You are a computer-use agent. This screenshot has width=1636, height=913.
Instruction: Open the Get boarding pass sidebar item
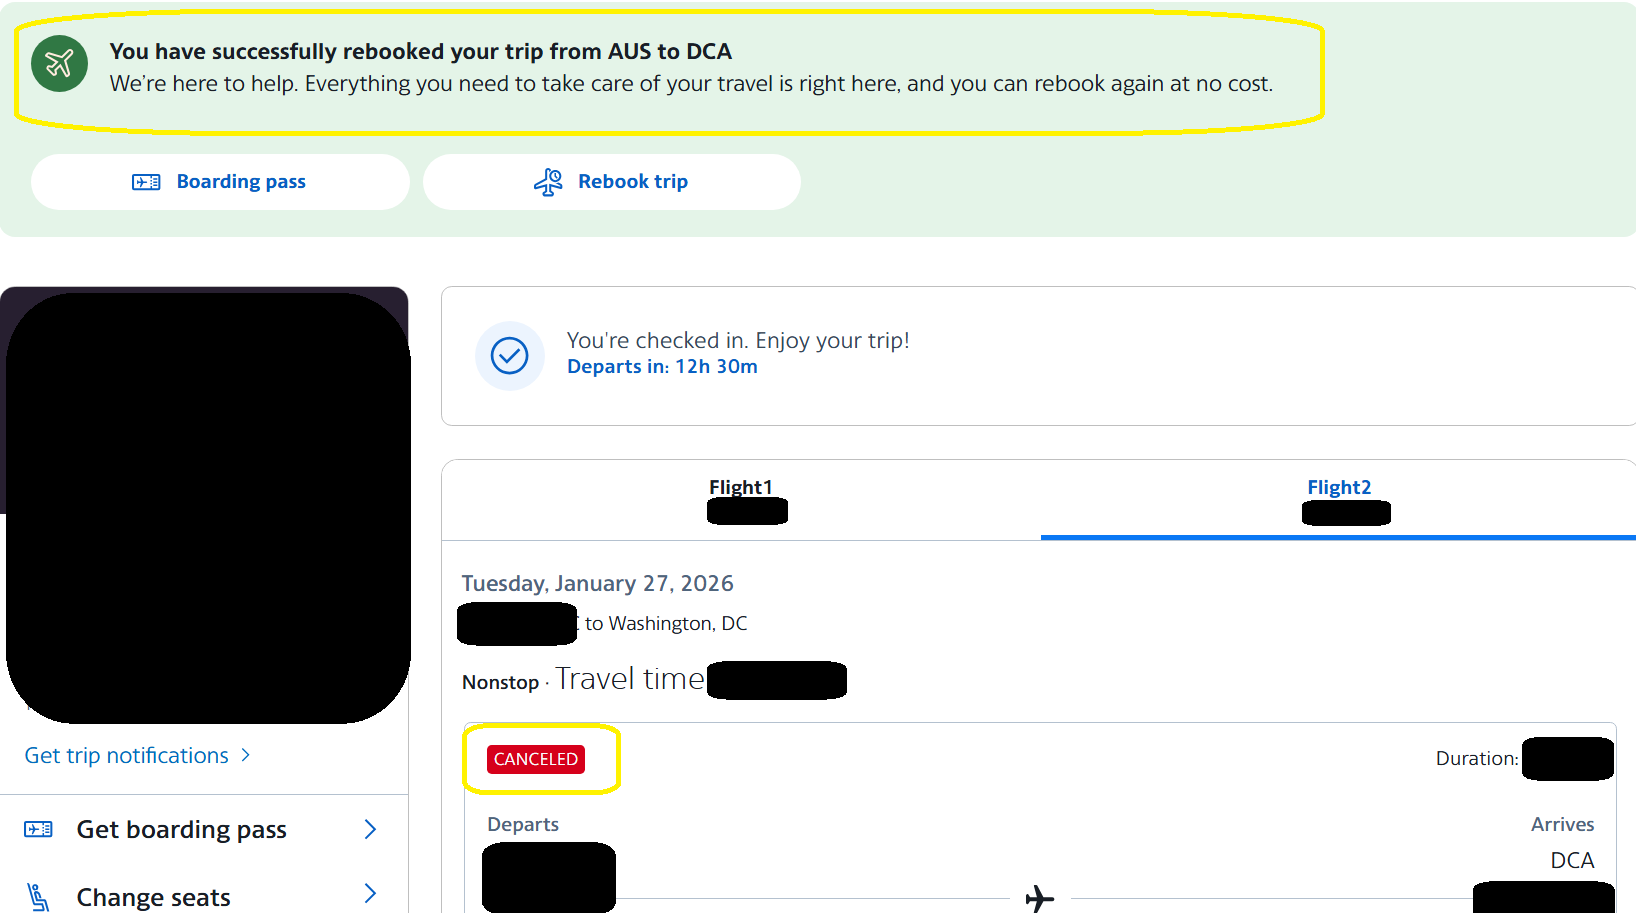tap(203, 829)
